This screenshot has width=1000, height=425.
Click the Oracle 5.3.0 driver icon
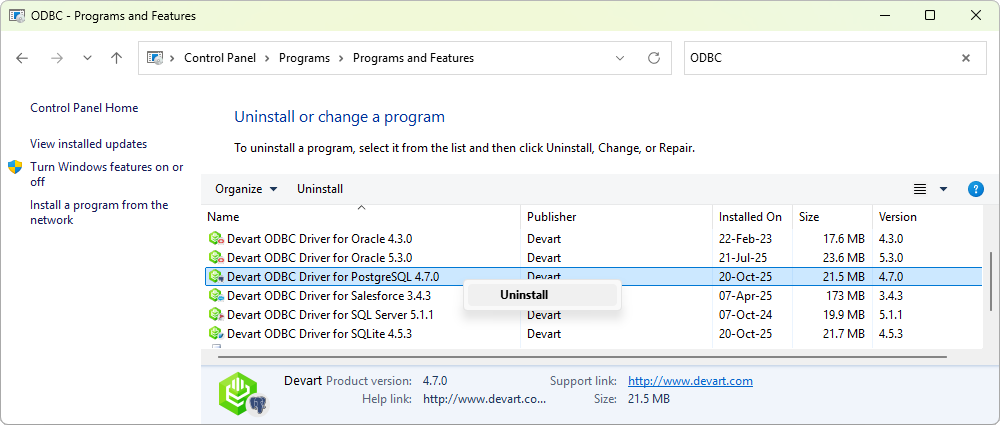pos(217,258)
